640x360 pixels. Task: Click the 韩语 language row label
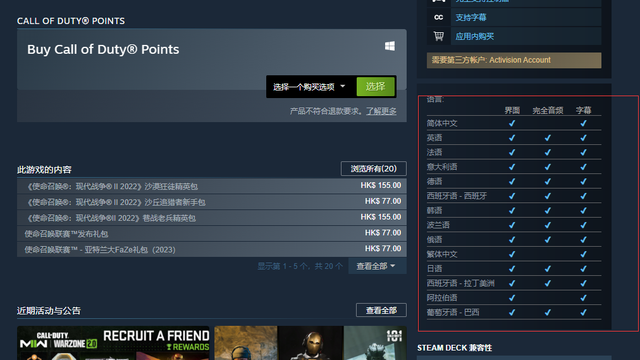click(434, 211)
